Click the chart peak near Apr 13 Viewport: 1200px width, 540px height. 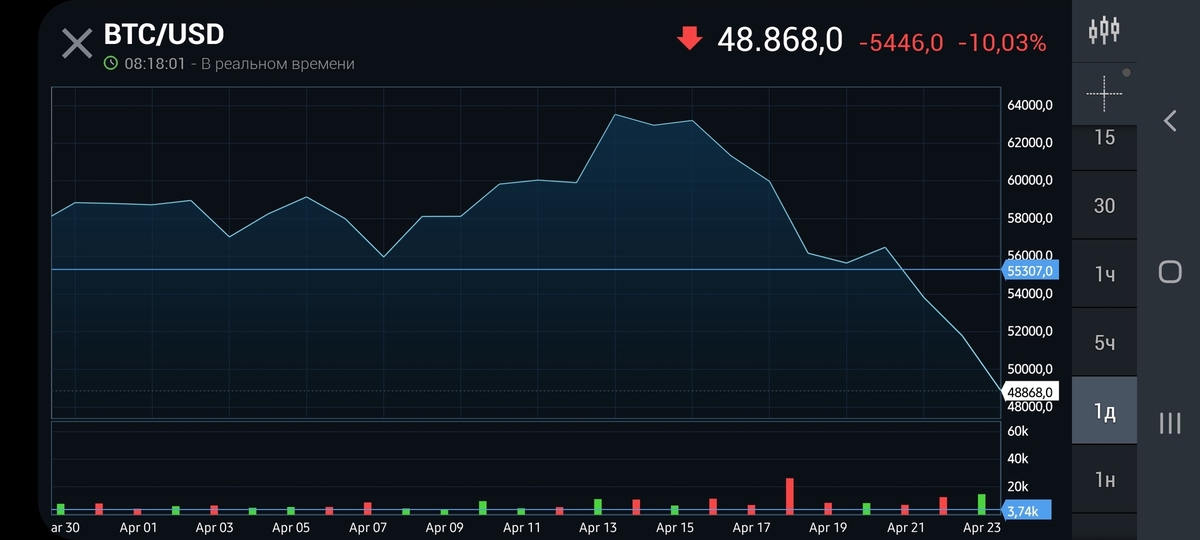point(615,115)
